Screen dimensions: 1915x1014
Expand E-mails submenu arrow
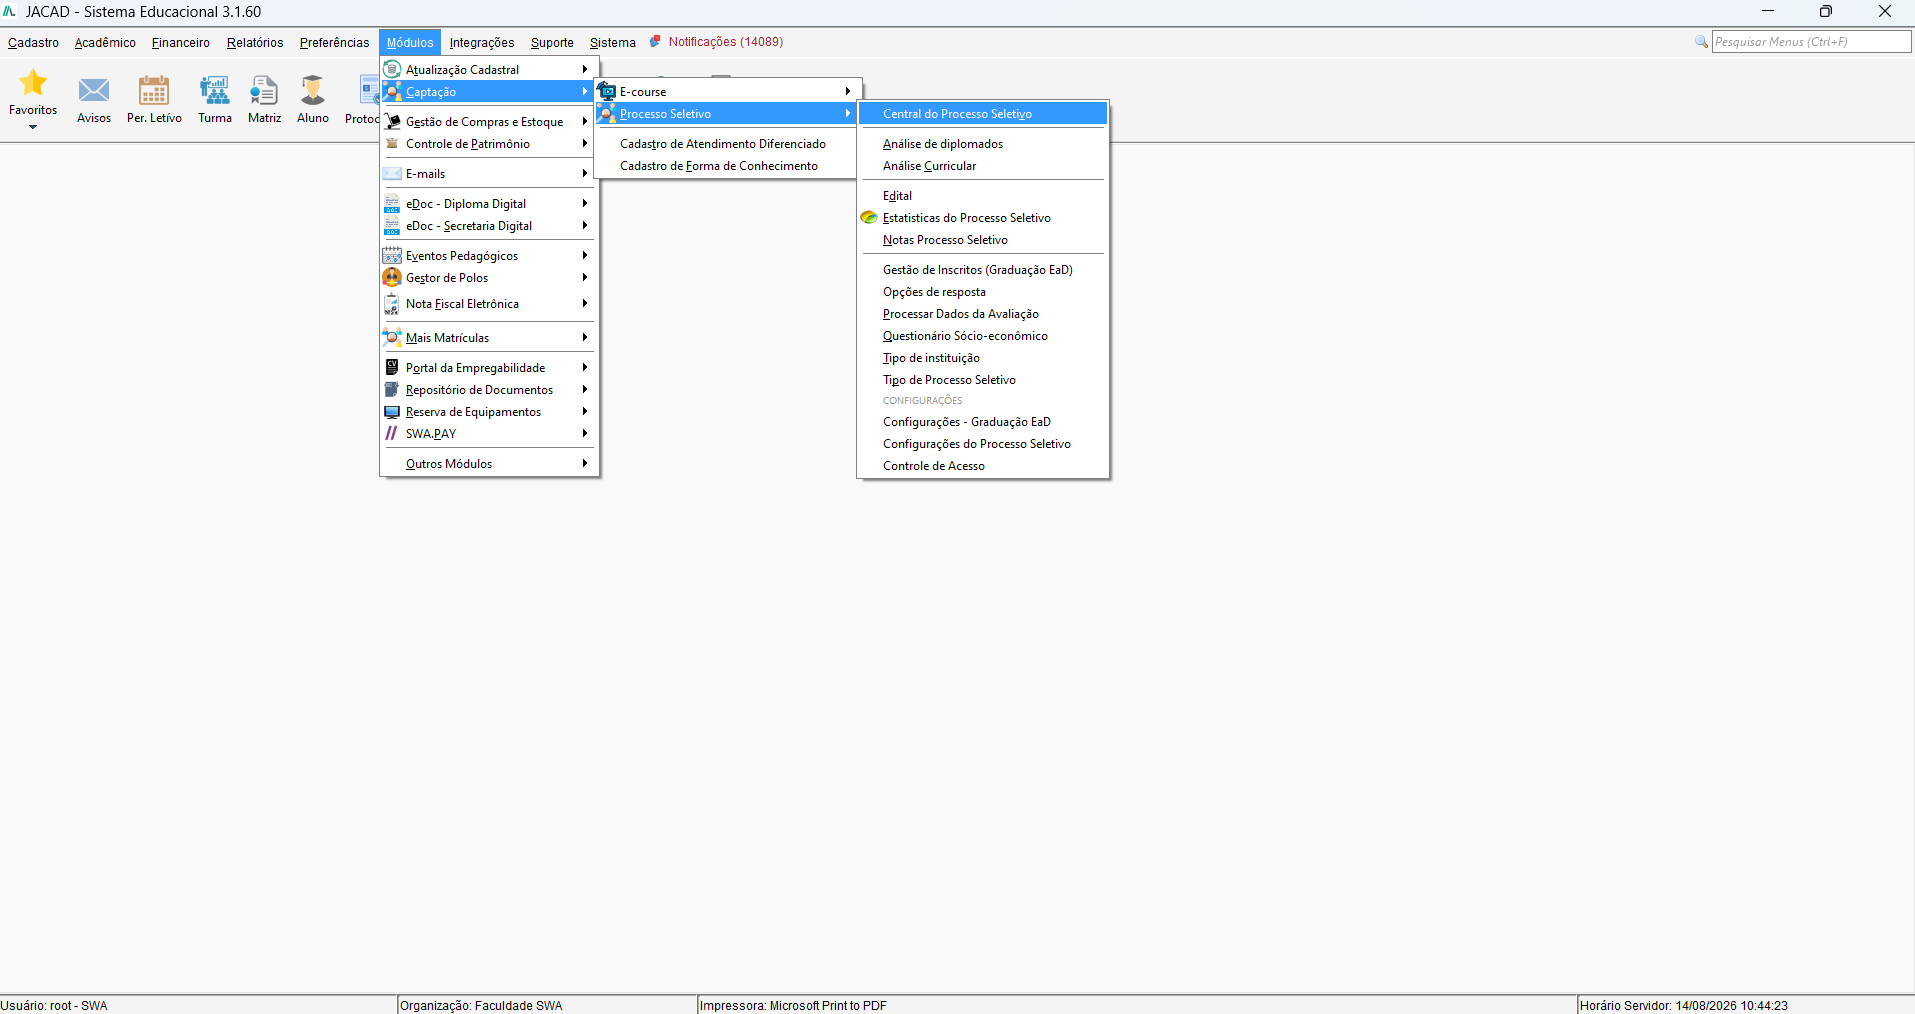tap(584, 174)
